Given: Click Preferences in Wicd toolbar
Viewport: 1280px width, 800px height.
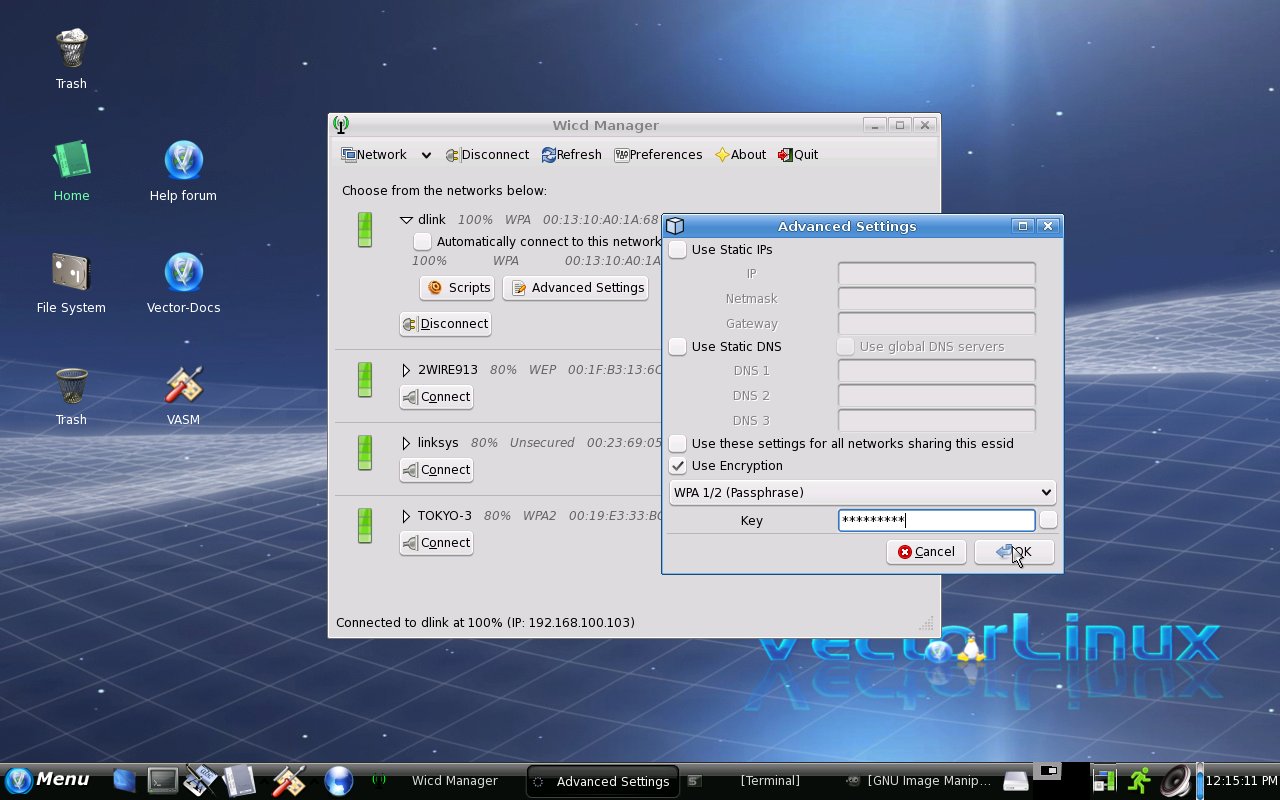Looking at the screenshot, I should 658,155.
